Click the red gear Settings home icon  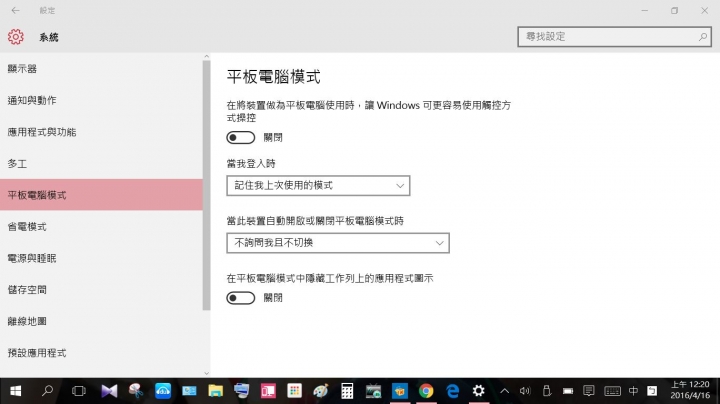(x=16, y=37)
